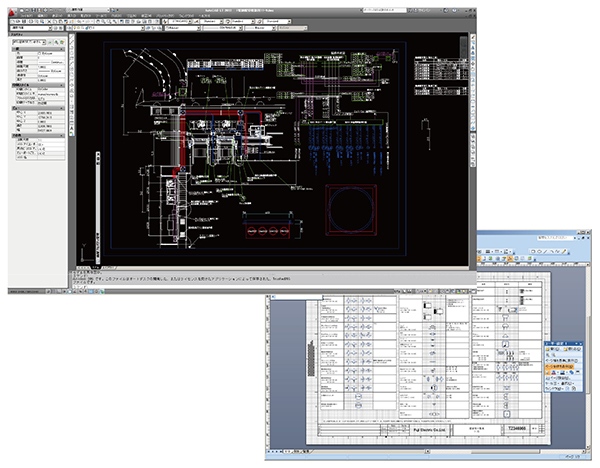Click the page tab at second window's bottom-left
The image size is (600, 468).
289,452
